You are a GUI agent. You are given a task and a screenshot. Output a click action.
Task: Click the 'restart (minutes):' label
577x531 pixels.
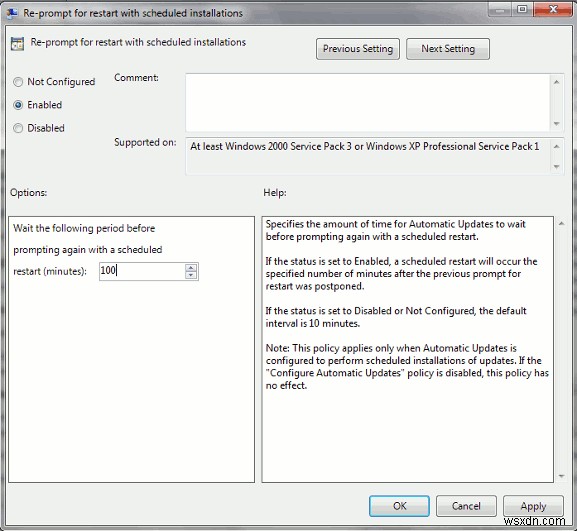pyautogui.click(x=50, y=272)
